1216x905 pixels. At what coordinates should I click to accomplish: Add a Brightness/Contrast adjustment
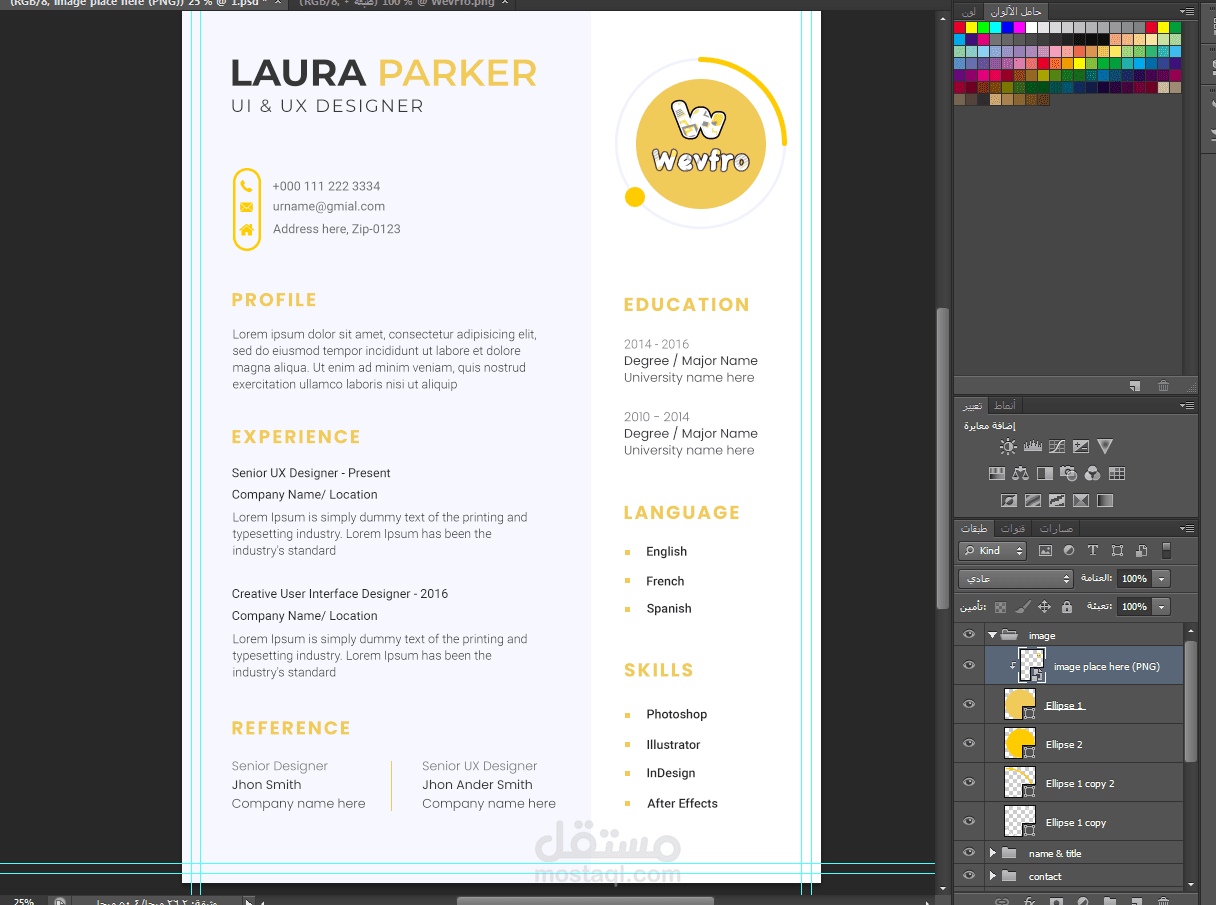[x=1008, y=447]
